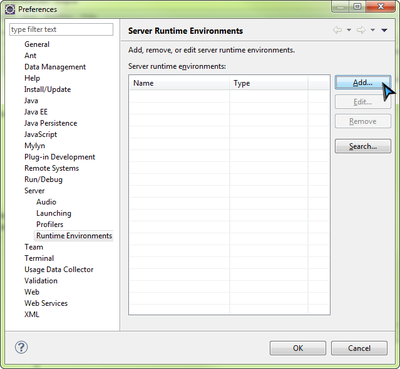Open the forward history dropdown arrow
Image resolution: width=400 pixels, height=369 pixels.
click(373, 30)
